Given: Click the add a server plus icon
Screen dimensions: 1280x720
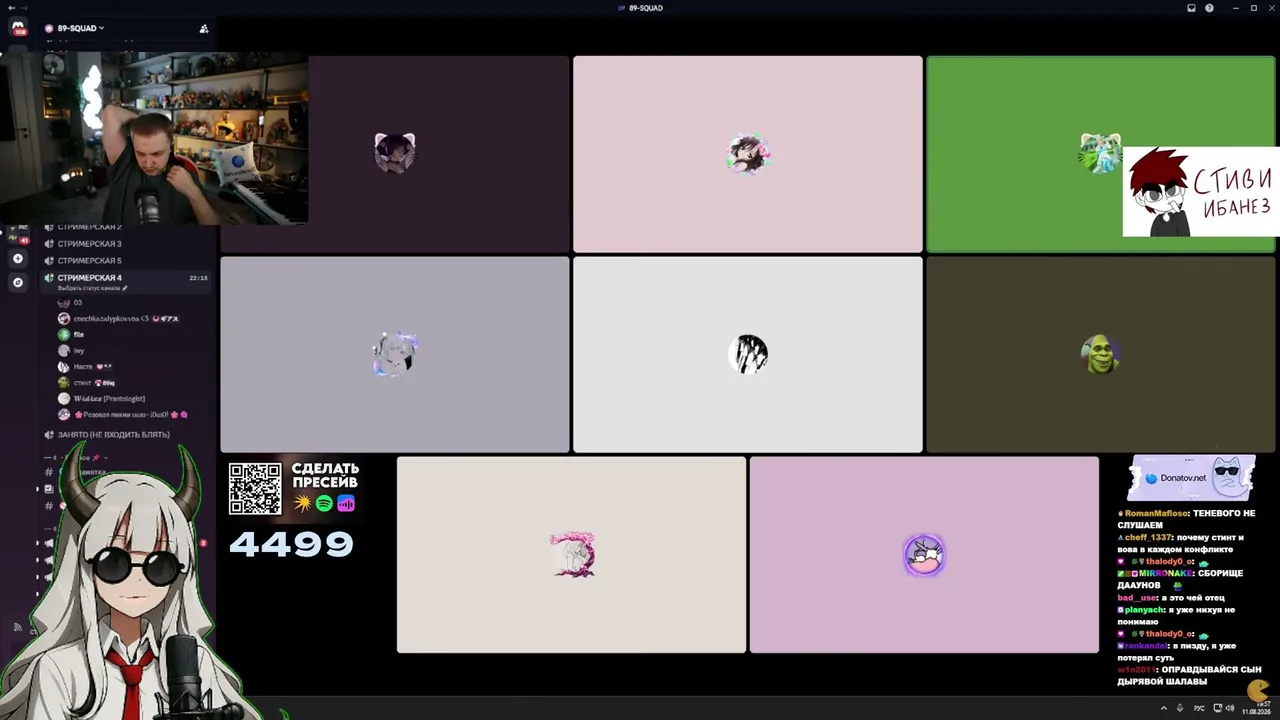Looking at the screenshot, I should [x=17, y=259].
